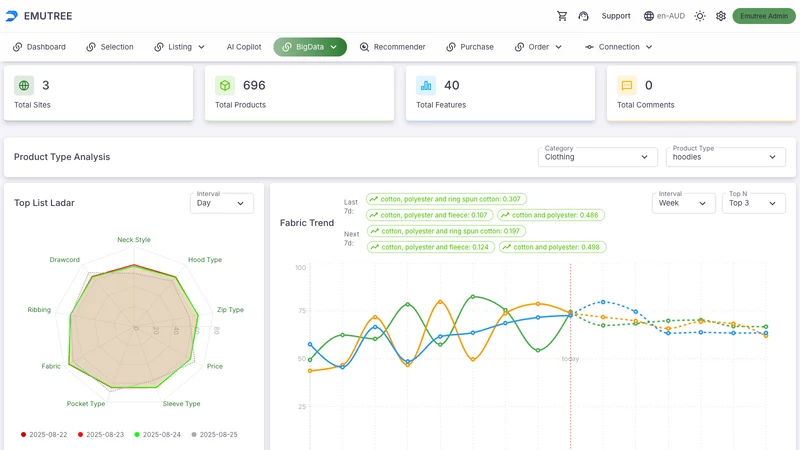Click the EMUTREE brand name
Screen dimensions: 800x450
pos(48,16)
